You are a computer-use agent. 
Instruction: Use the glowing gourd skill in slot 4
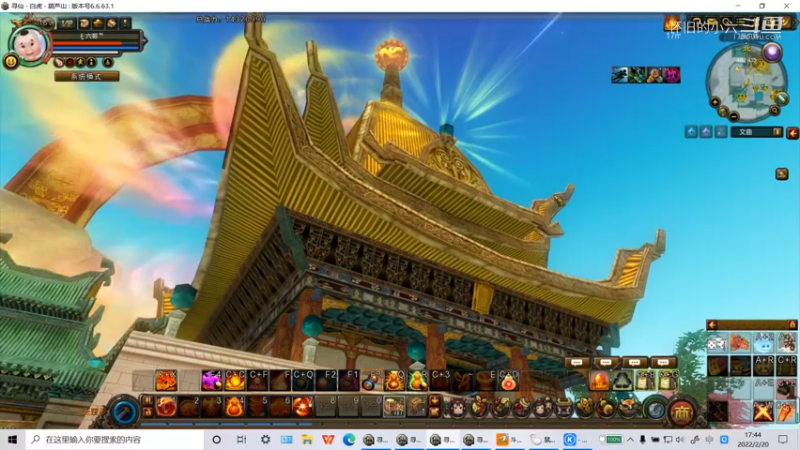pos(235,407)
